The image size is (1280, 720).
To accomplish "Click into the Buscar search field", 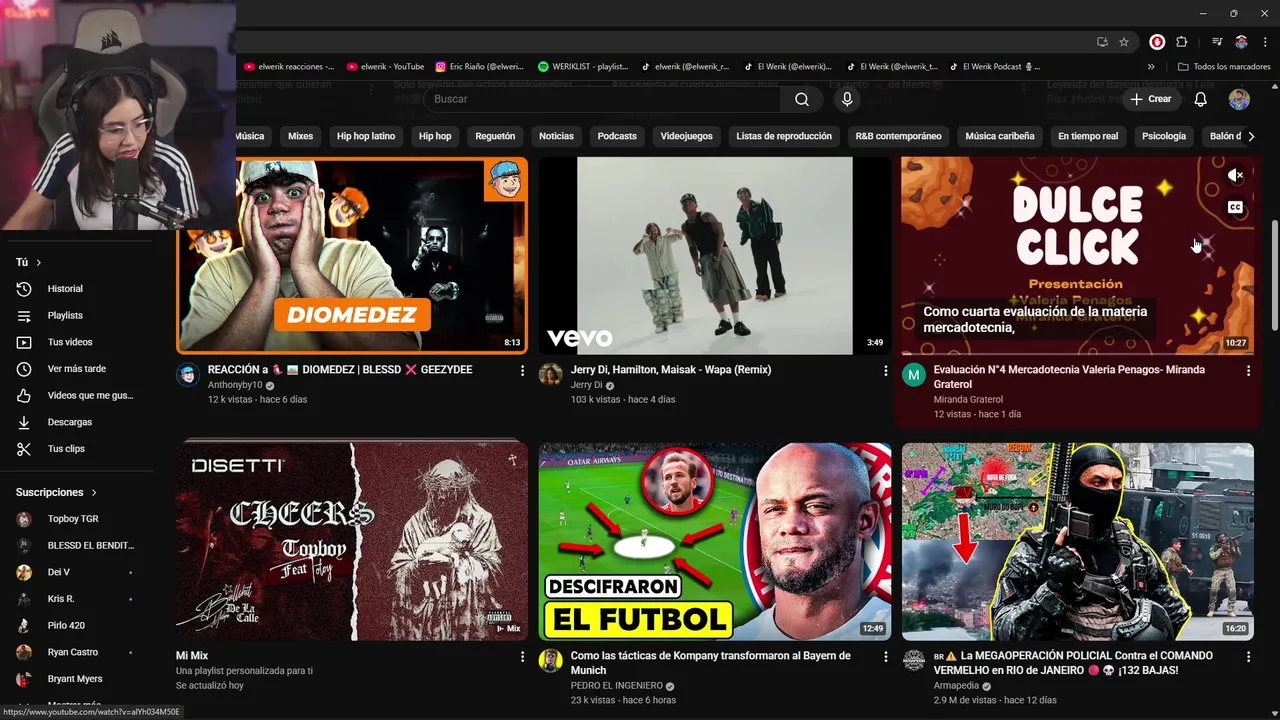I will pyautogui.click(x=602, y=99).
